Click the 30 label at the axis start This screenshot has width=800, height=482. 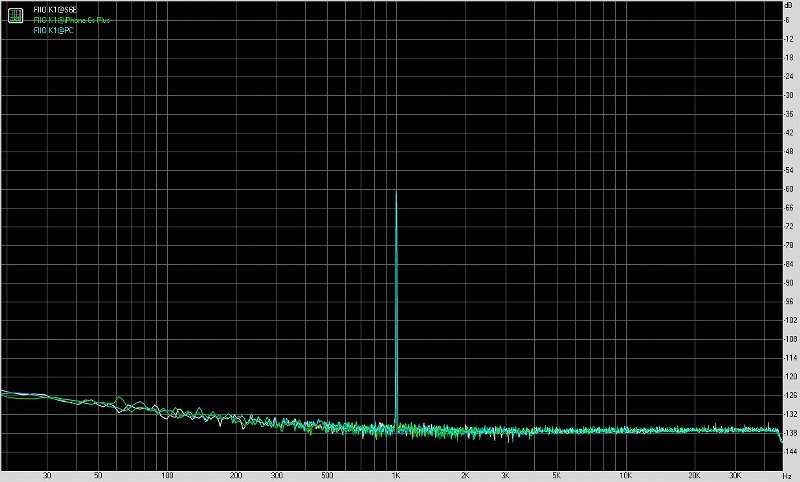(48, 476)
